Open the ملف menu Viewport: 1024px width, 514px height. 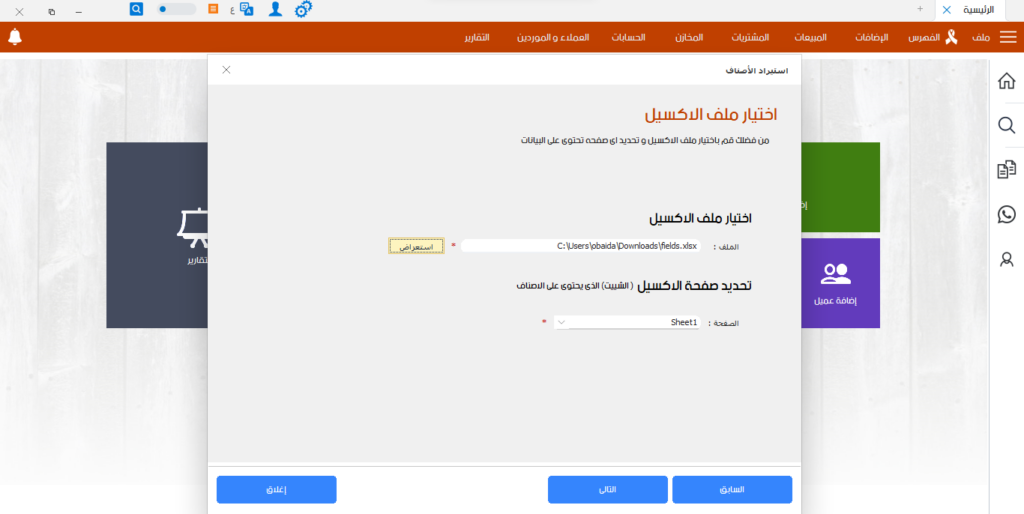[982, 37]
